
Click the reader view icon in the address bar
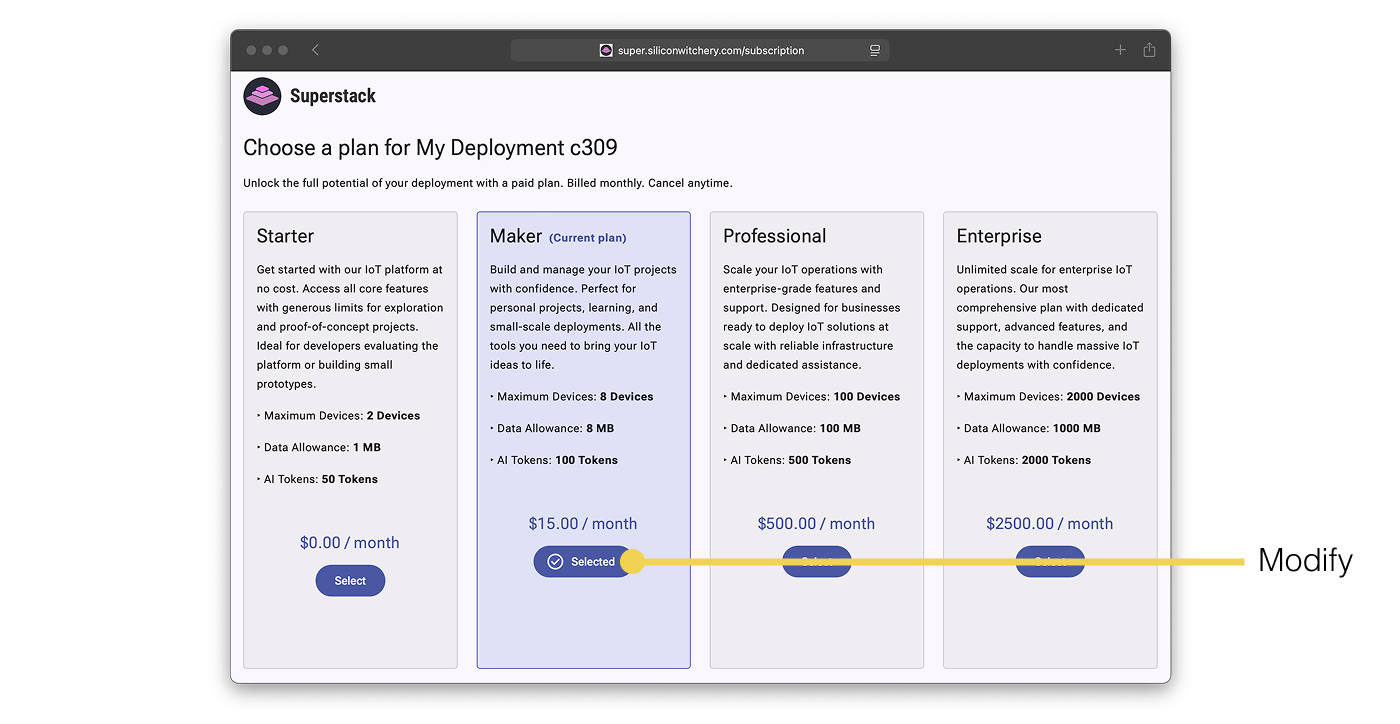coord(874,50)
